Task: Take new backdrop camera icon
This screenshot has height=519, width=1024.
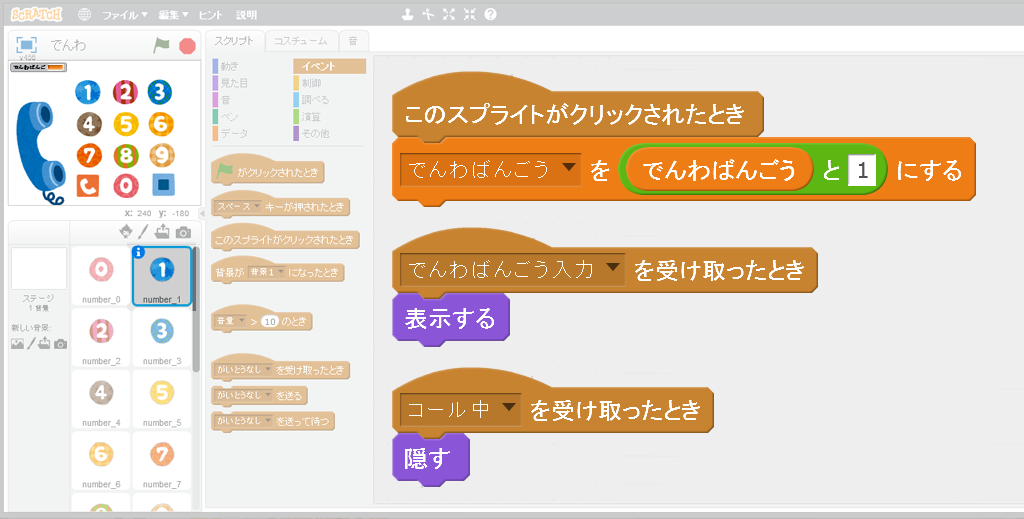Action: pos(60,344)
